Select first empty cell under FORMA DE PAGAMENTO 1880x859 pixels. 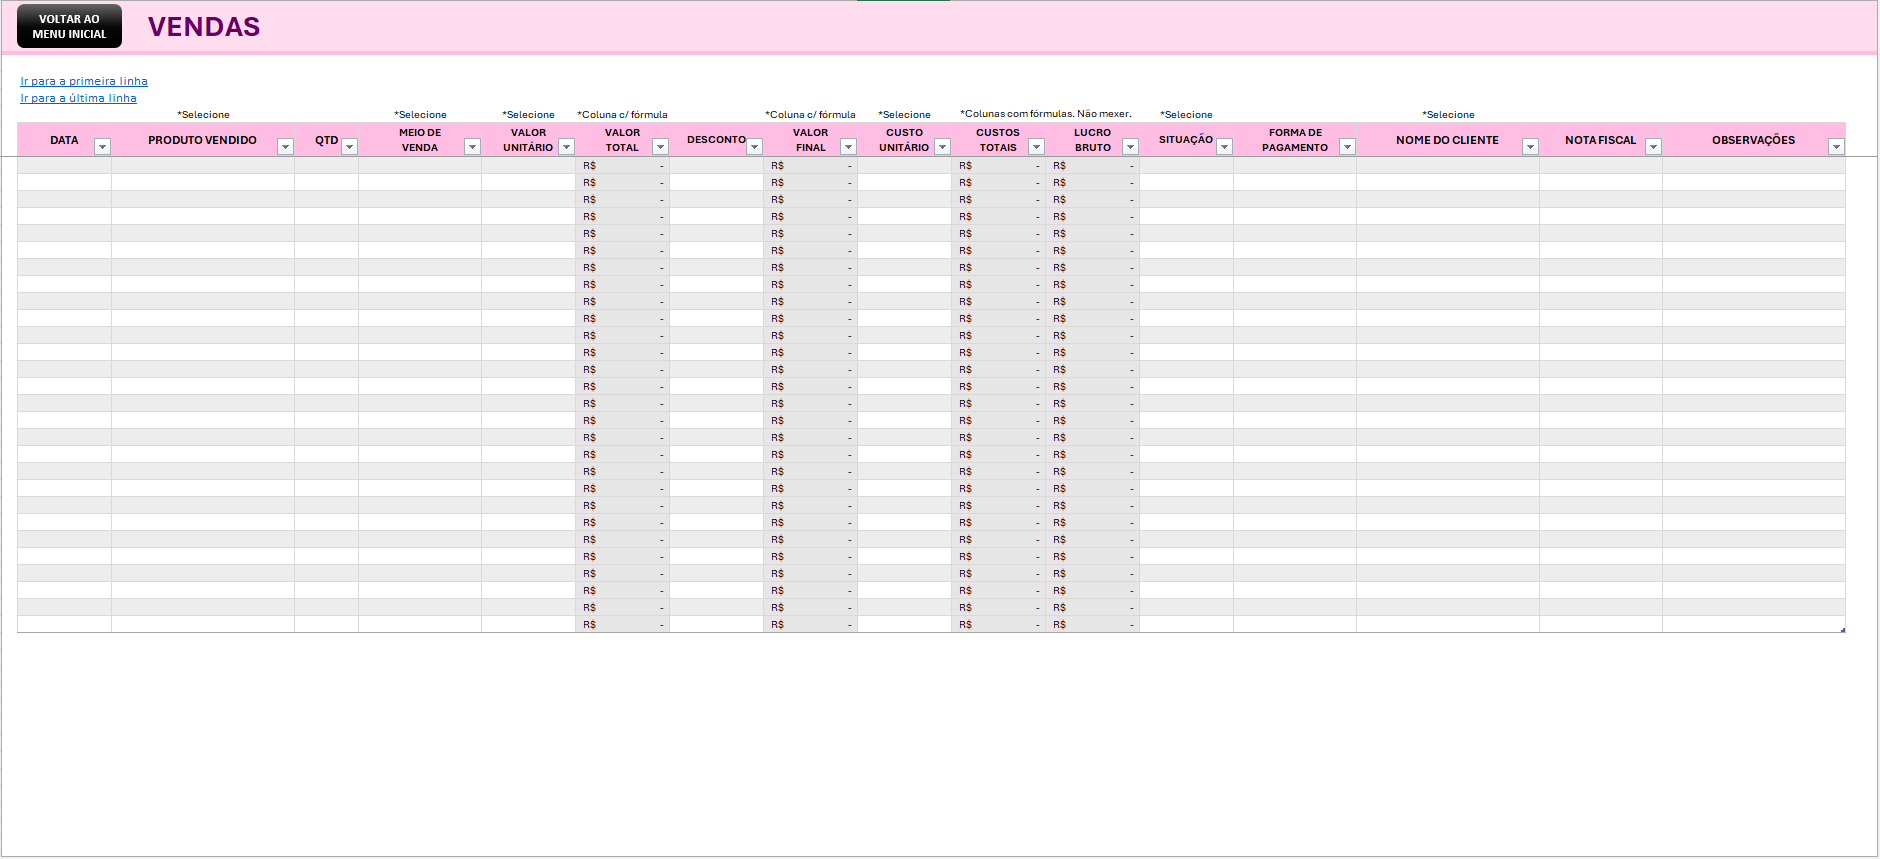pos(1295,166)
